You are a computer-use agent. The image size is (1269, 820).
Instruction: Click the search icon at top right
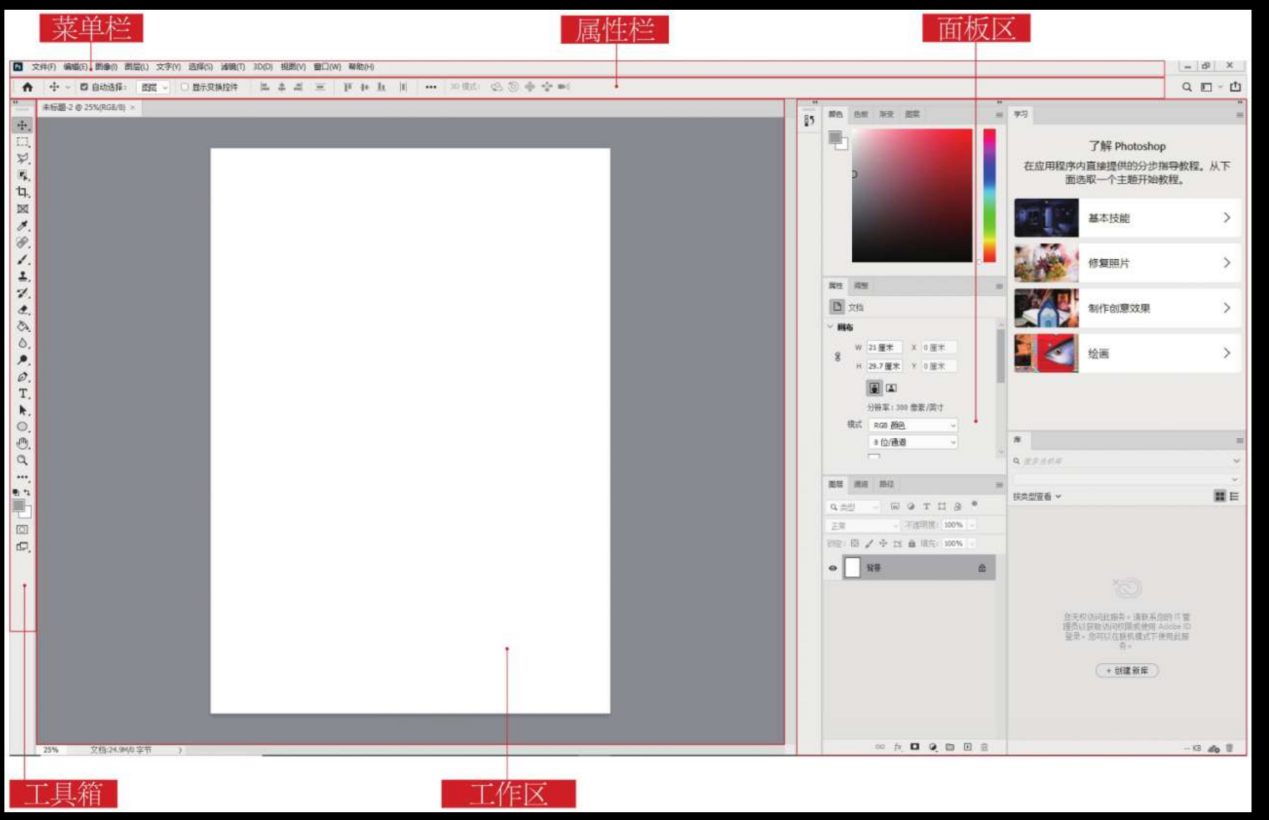tap(1187, 87)
